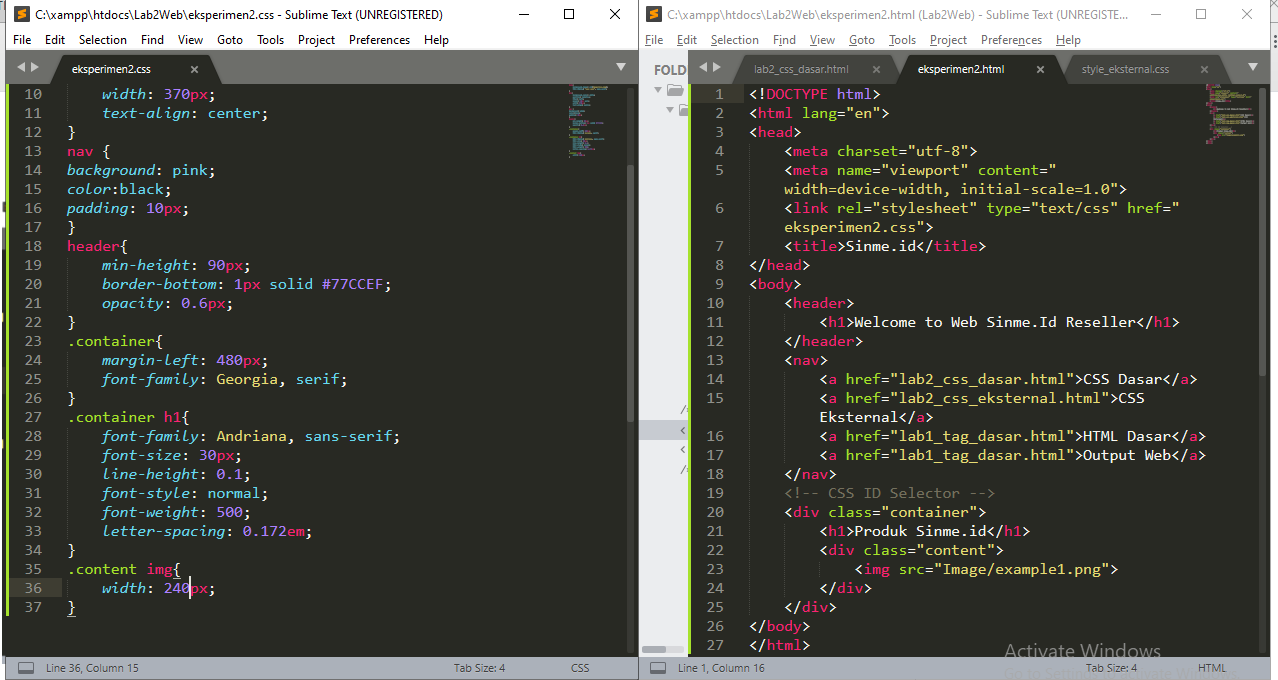Click the Sublime Text logo in the eksperimen2.css window title bar

click(20, 15)
